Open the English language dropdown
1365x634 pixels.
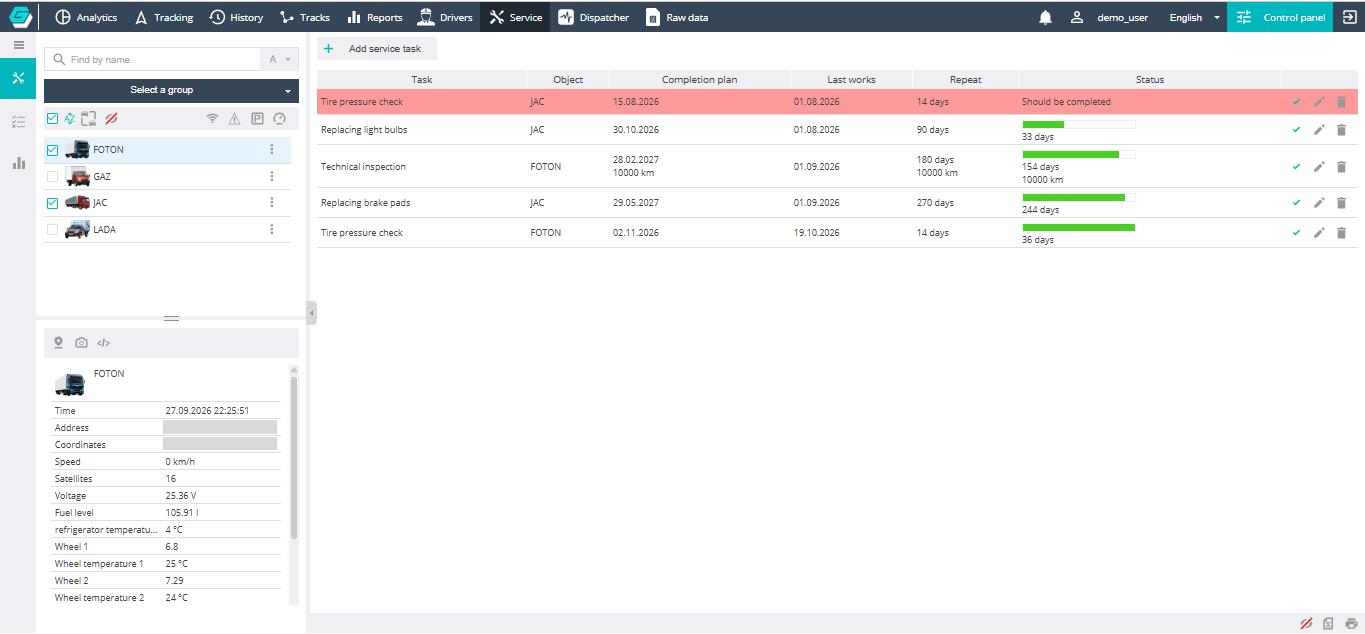pos(1195,17)
